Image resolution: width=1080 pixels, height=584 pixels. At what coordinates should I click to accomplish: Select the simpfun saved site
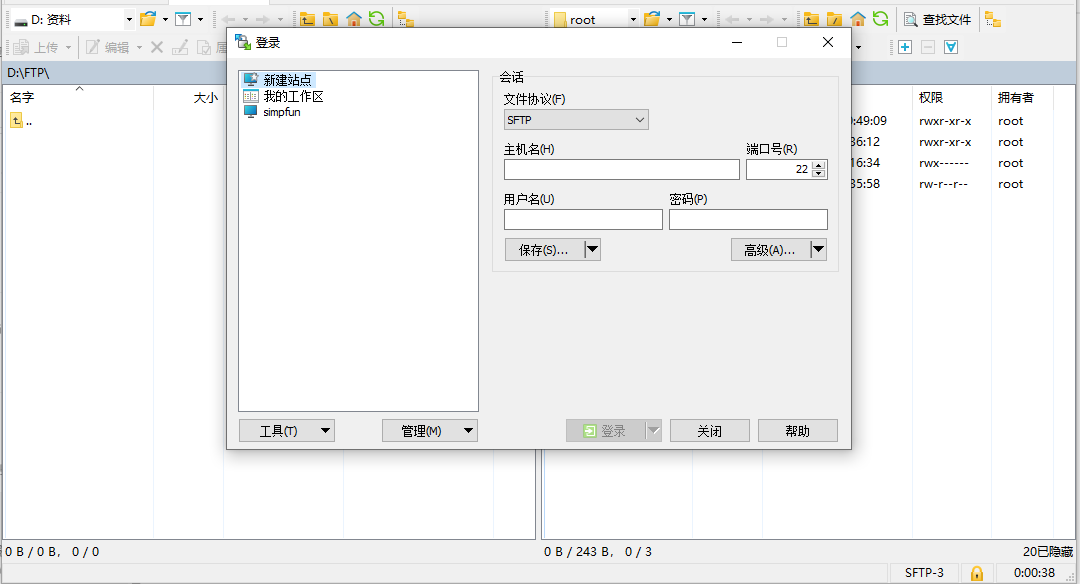pos(281,112)
